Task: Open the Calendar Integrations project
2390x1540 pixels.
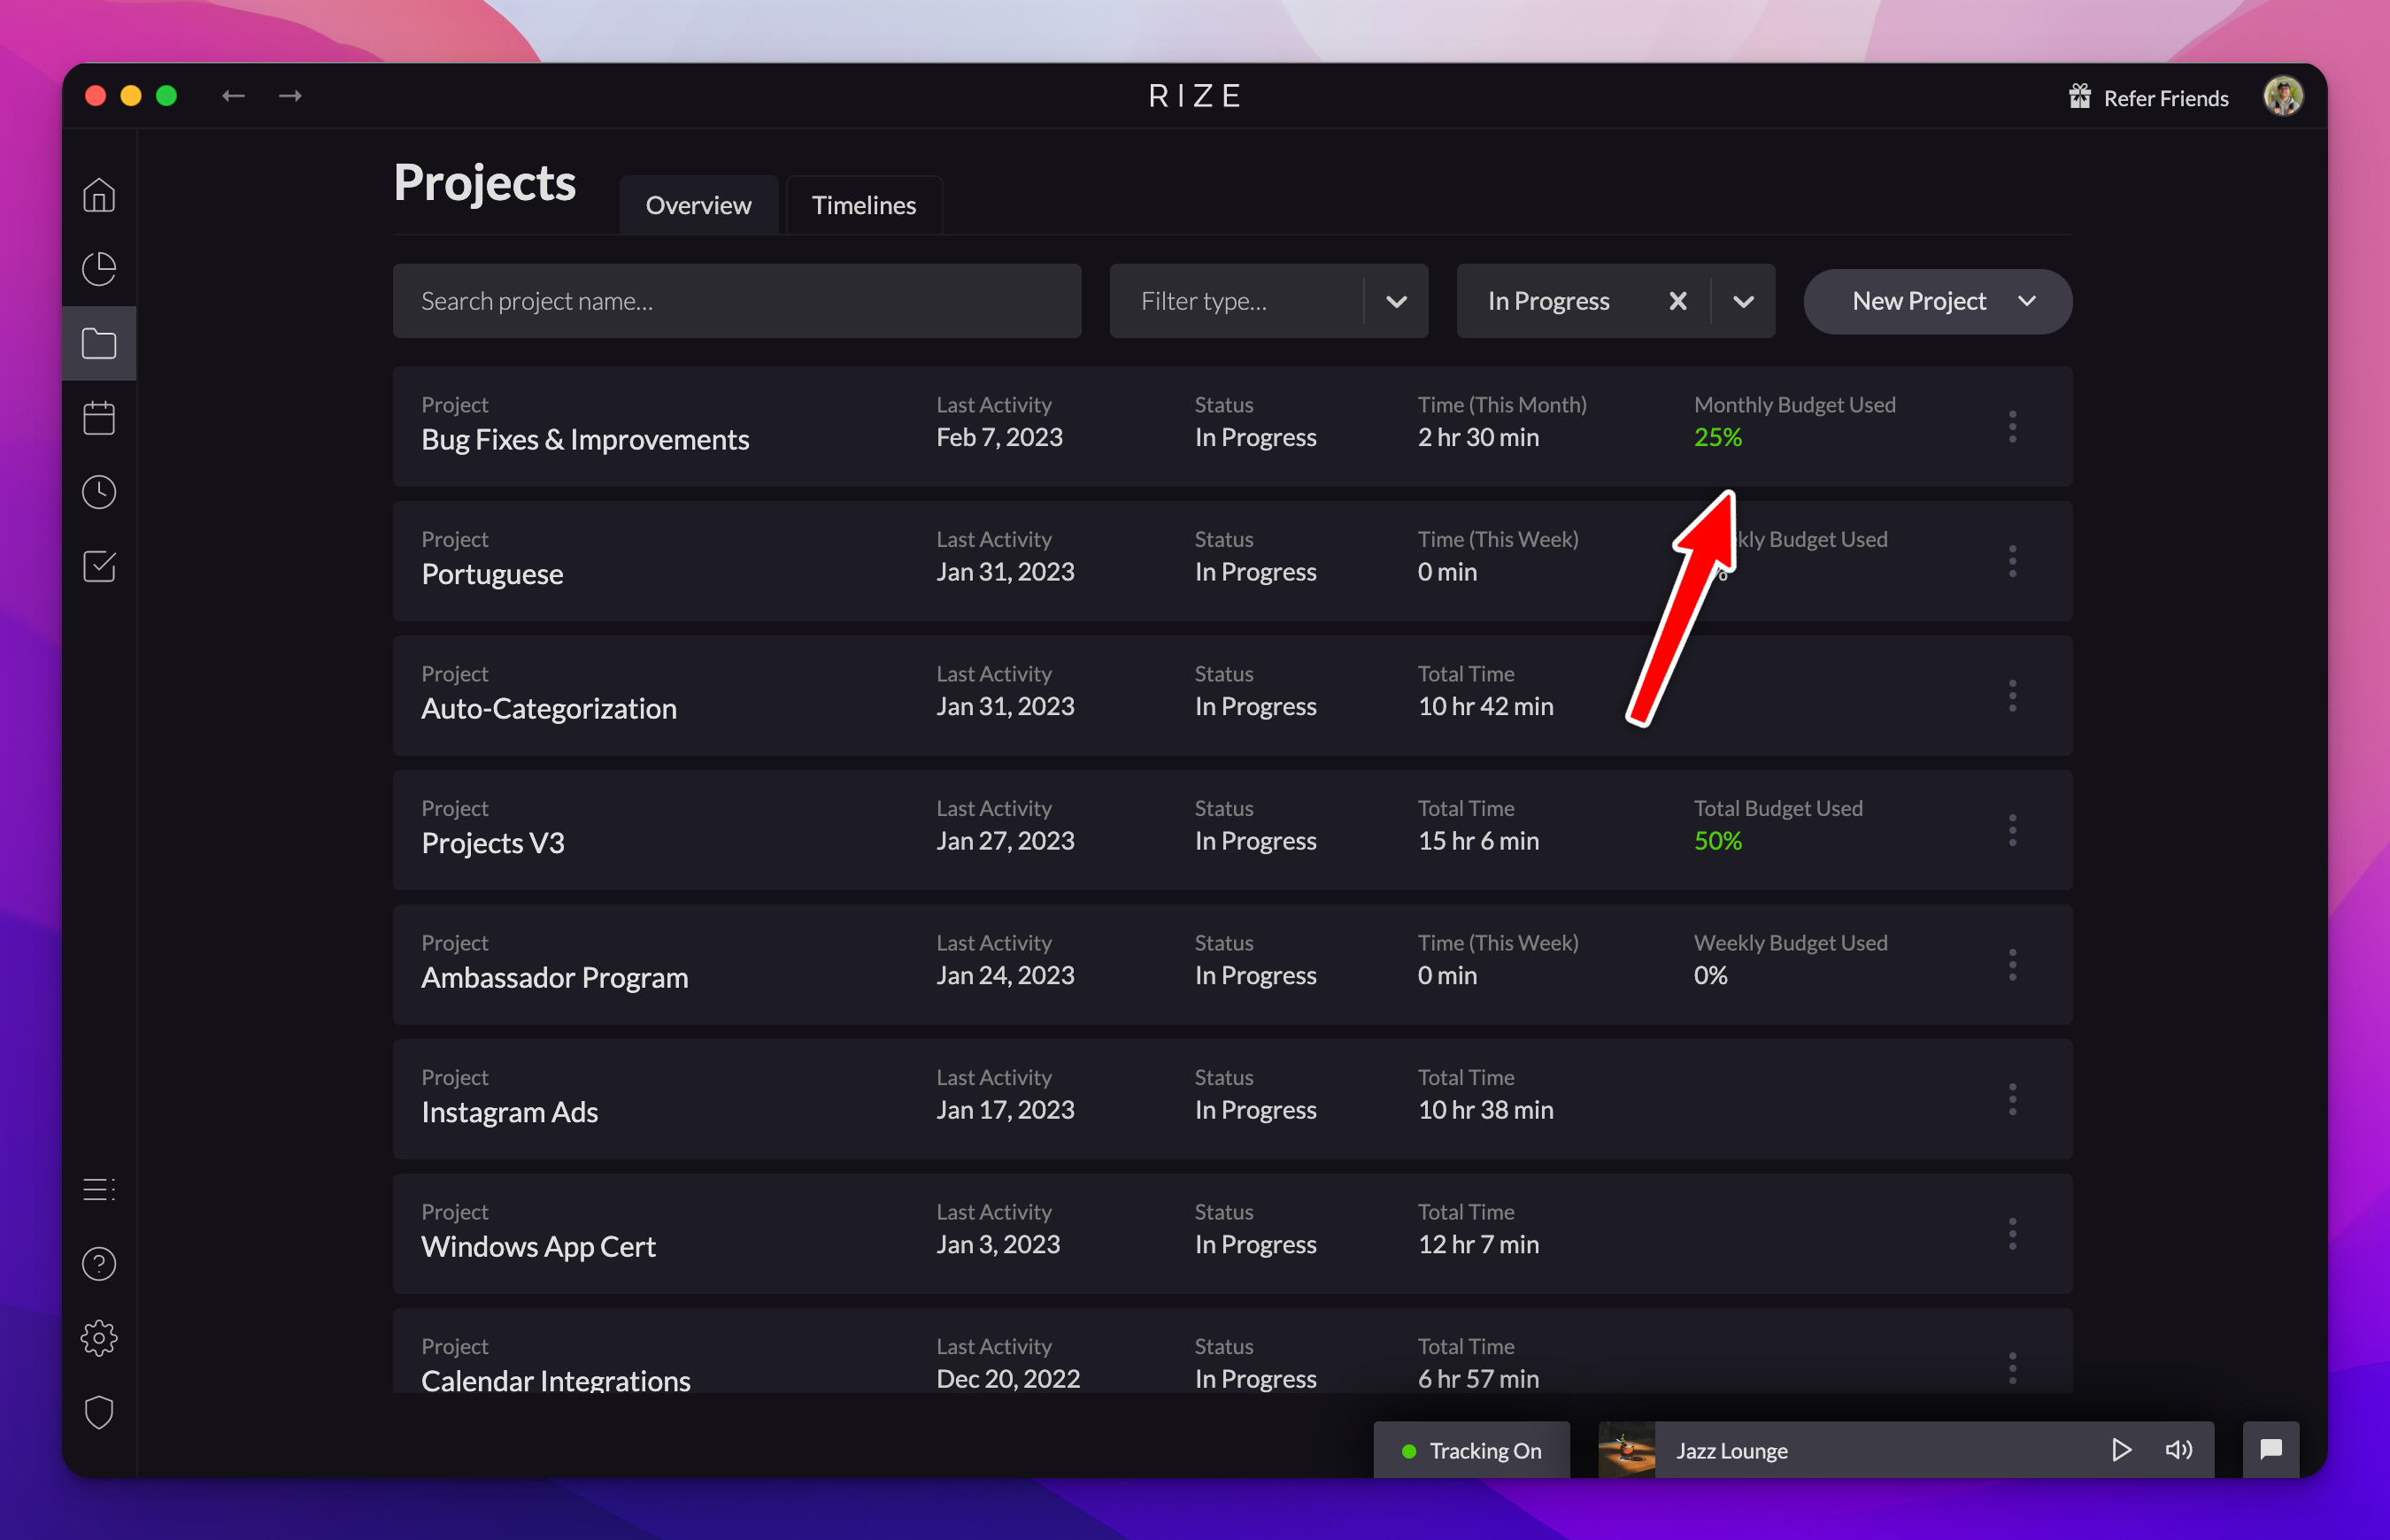Action: (556, 1381)
